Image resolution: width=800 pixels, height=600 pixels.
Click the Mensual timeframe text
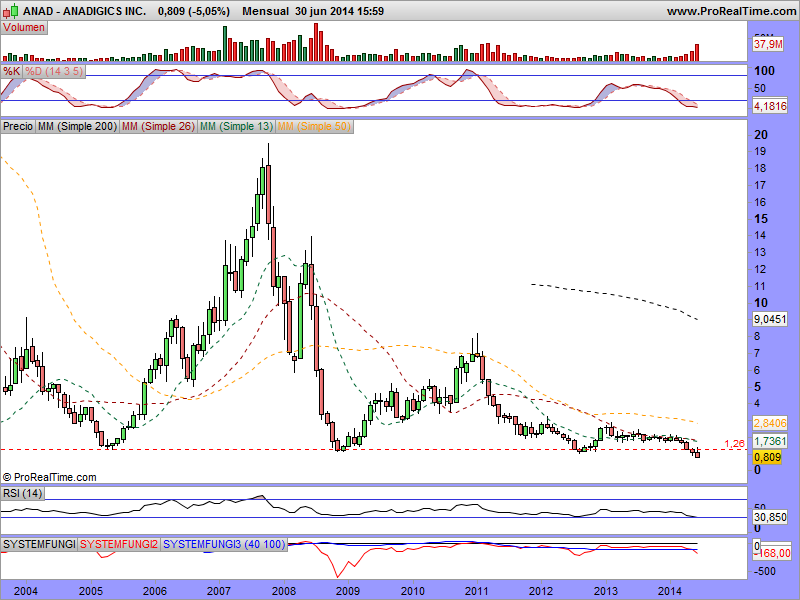point(265,11)
